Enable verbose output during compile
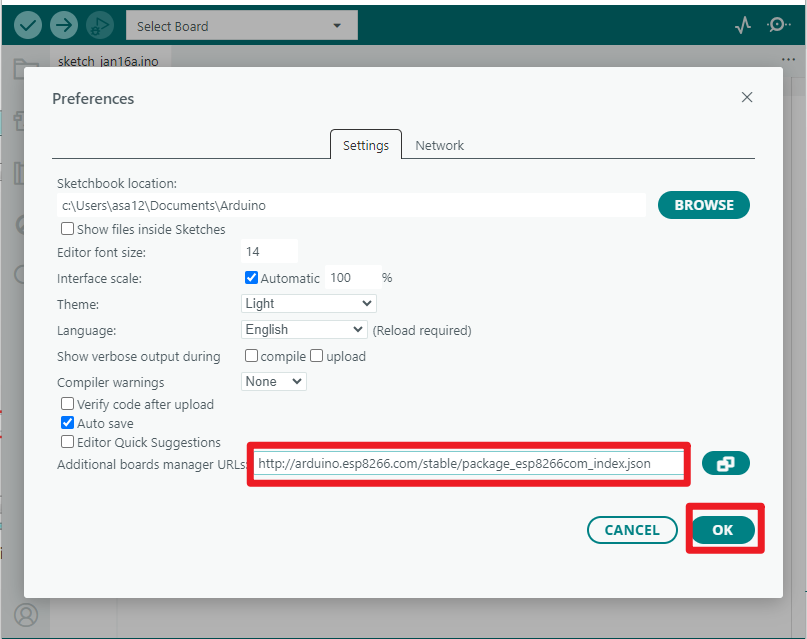The height and width of the screenshot is (639, 807). pos(251,356)
